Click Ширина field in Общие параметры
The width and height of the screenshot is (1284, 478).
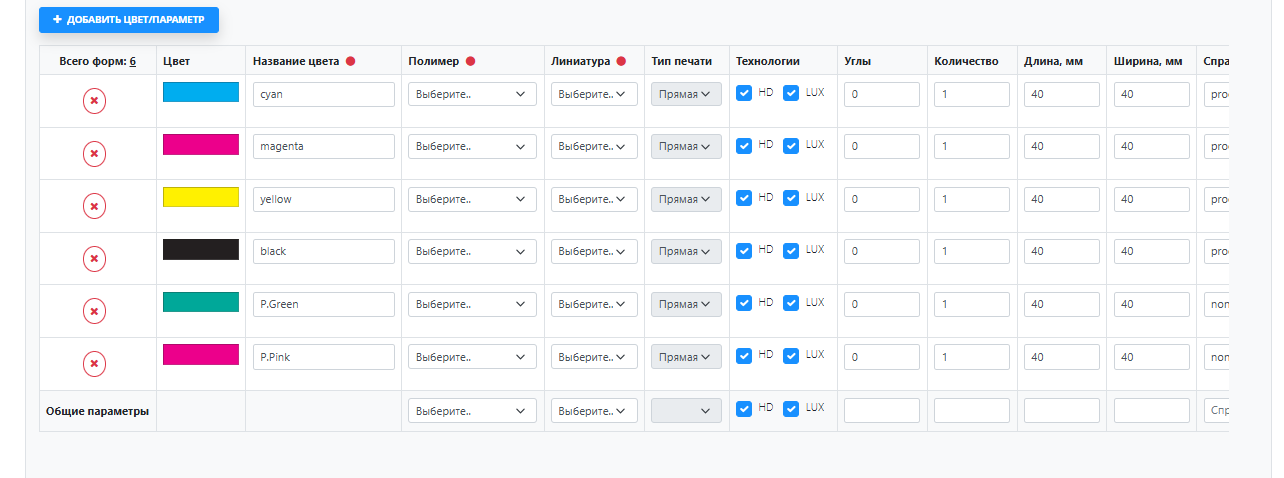(x=1152, y=411)
